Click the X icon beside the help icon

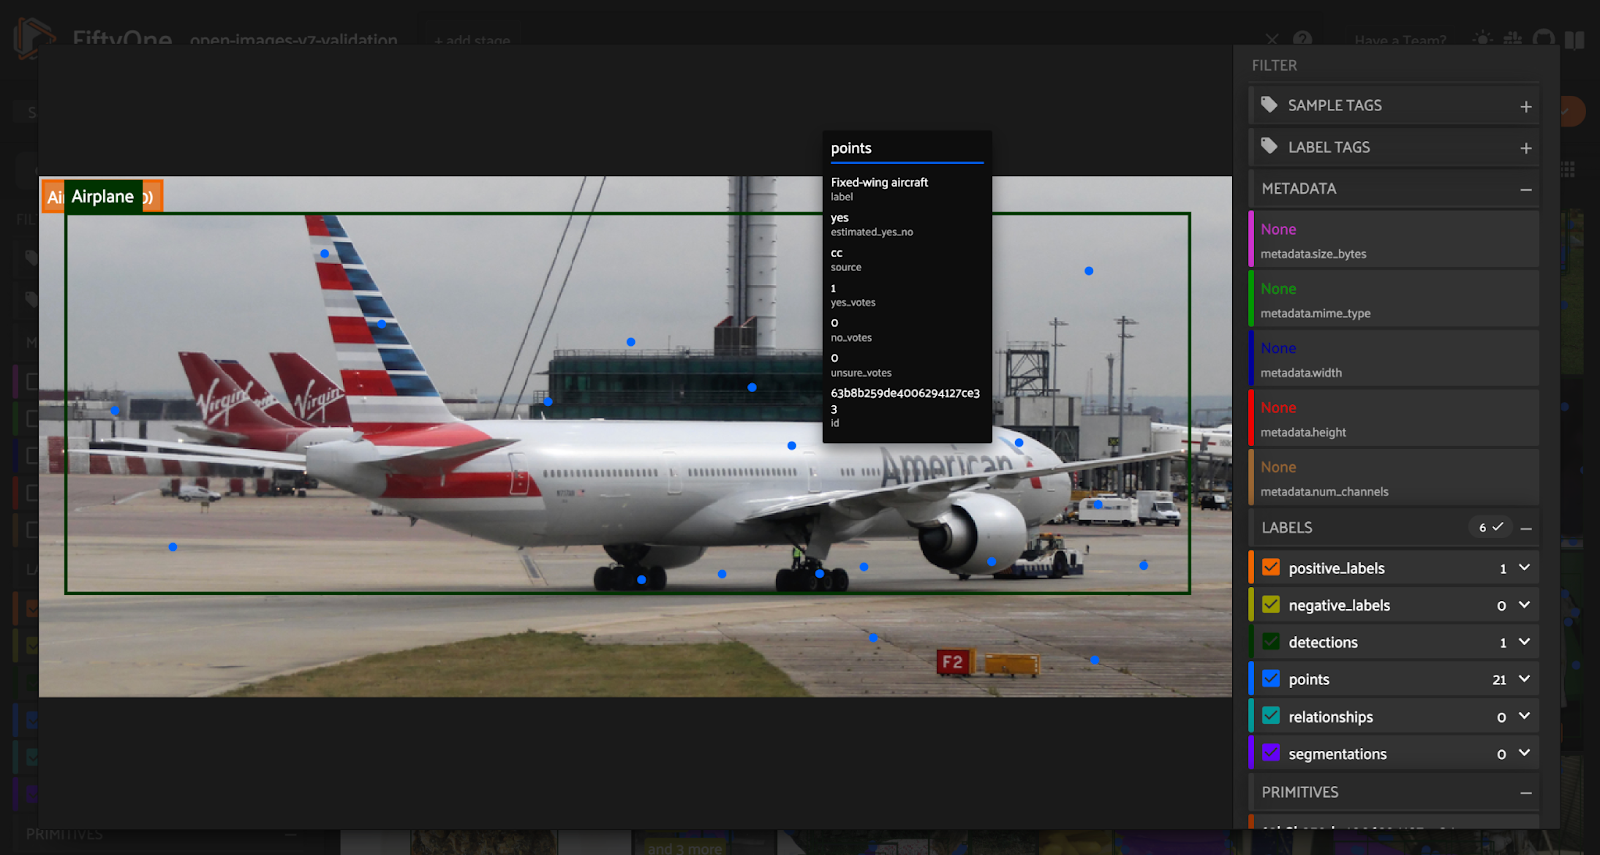[x=1272, y=39]
